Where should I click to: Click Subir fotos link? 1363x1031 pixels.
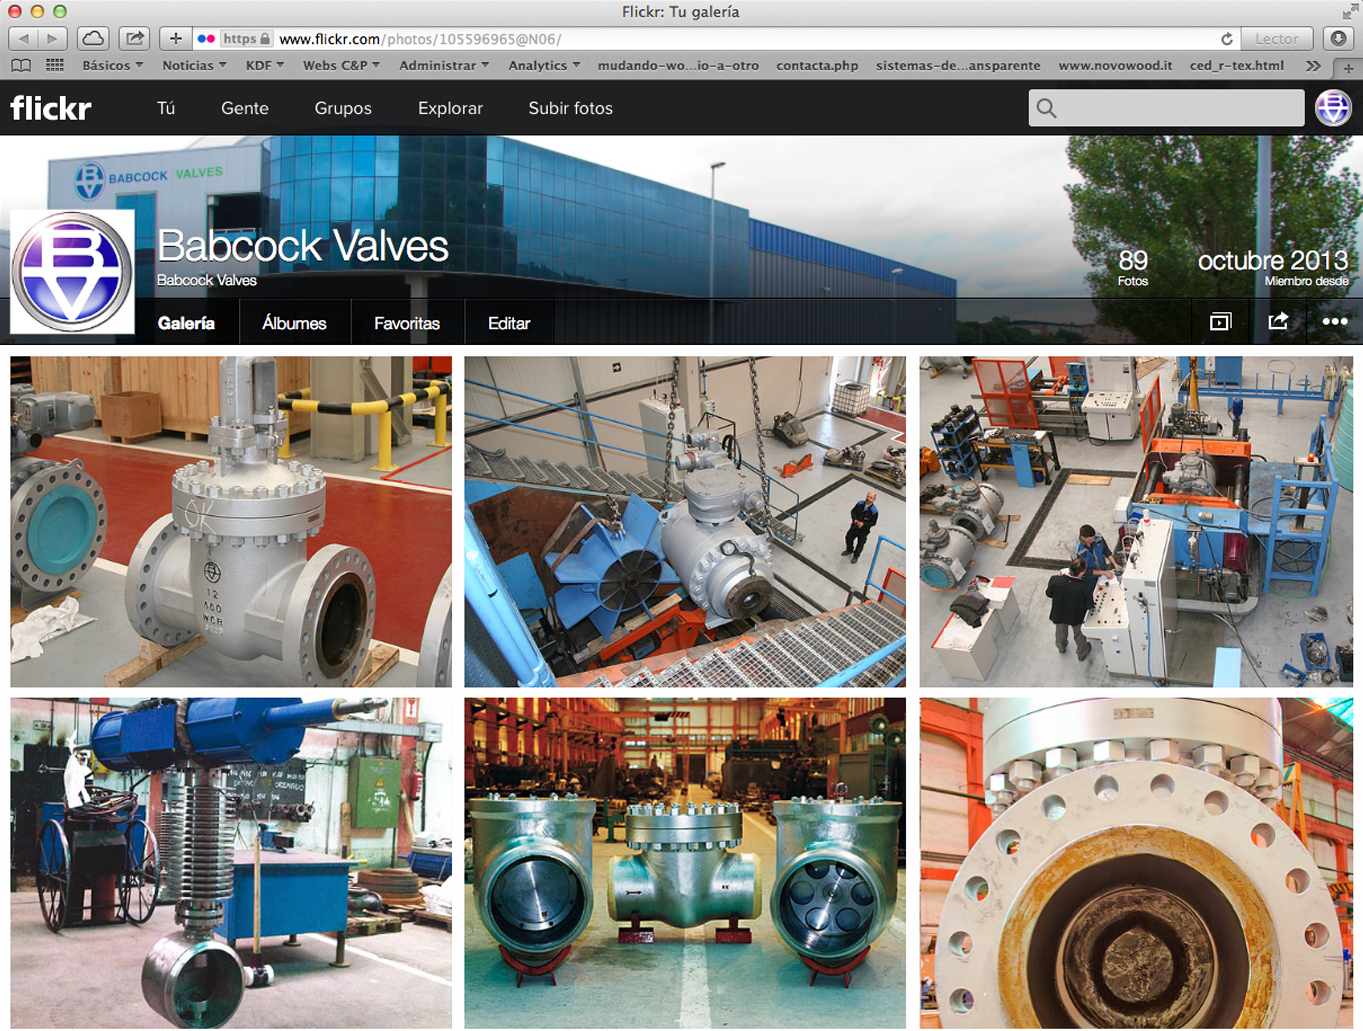(570, 108)
